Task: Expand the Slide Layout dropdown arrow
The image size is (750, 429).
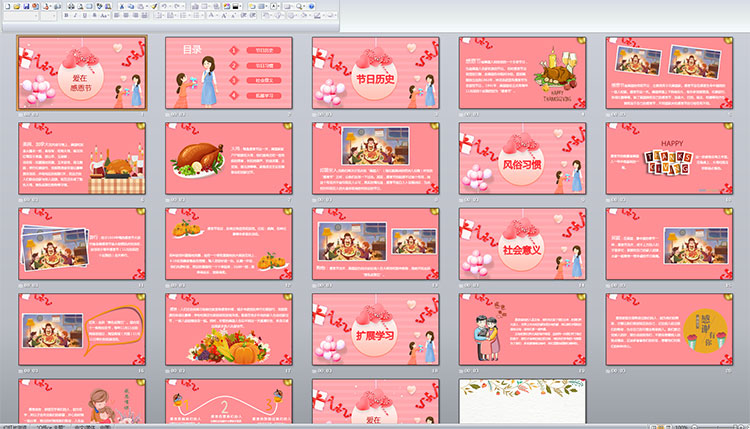Action: [x=267, y=6]
